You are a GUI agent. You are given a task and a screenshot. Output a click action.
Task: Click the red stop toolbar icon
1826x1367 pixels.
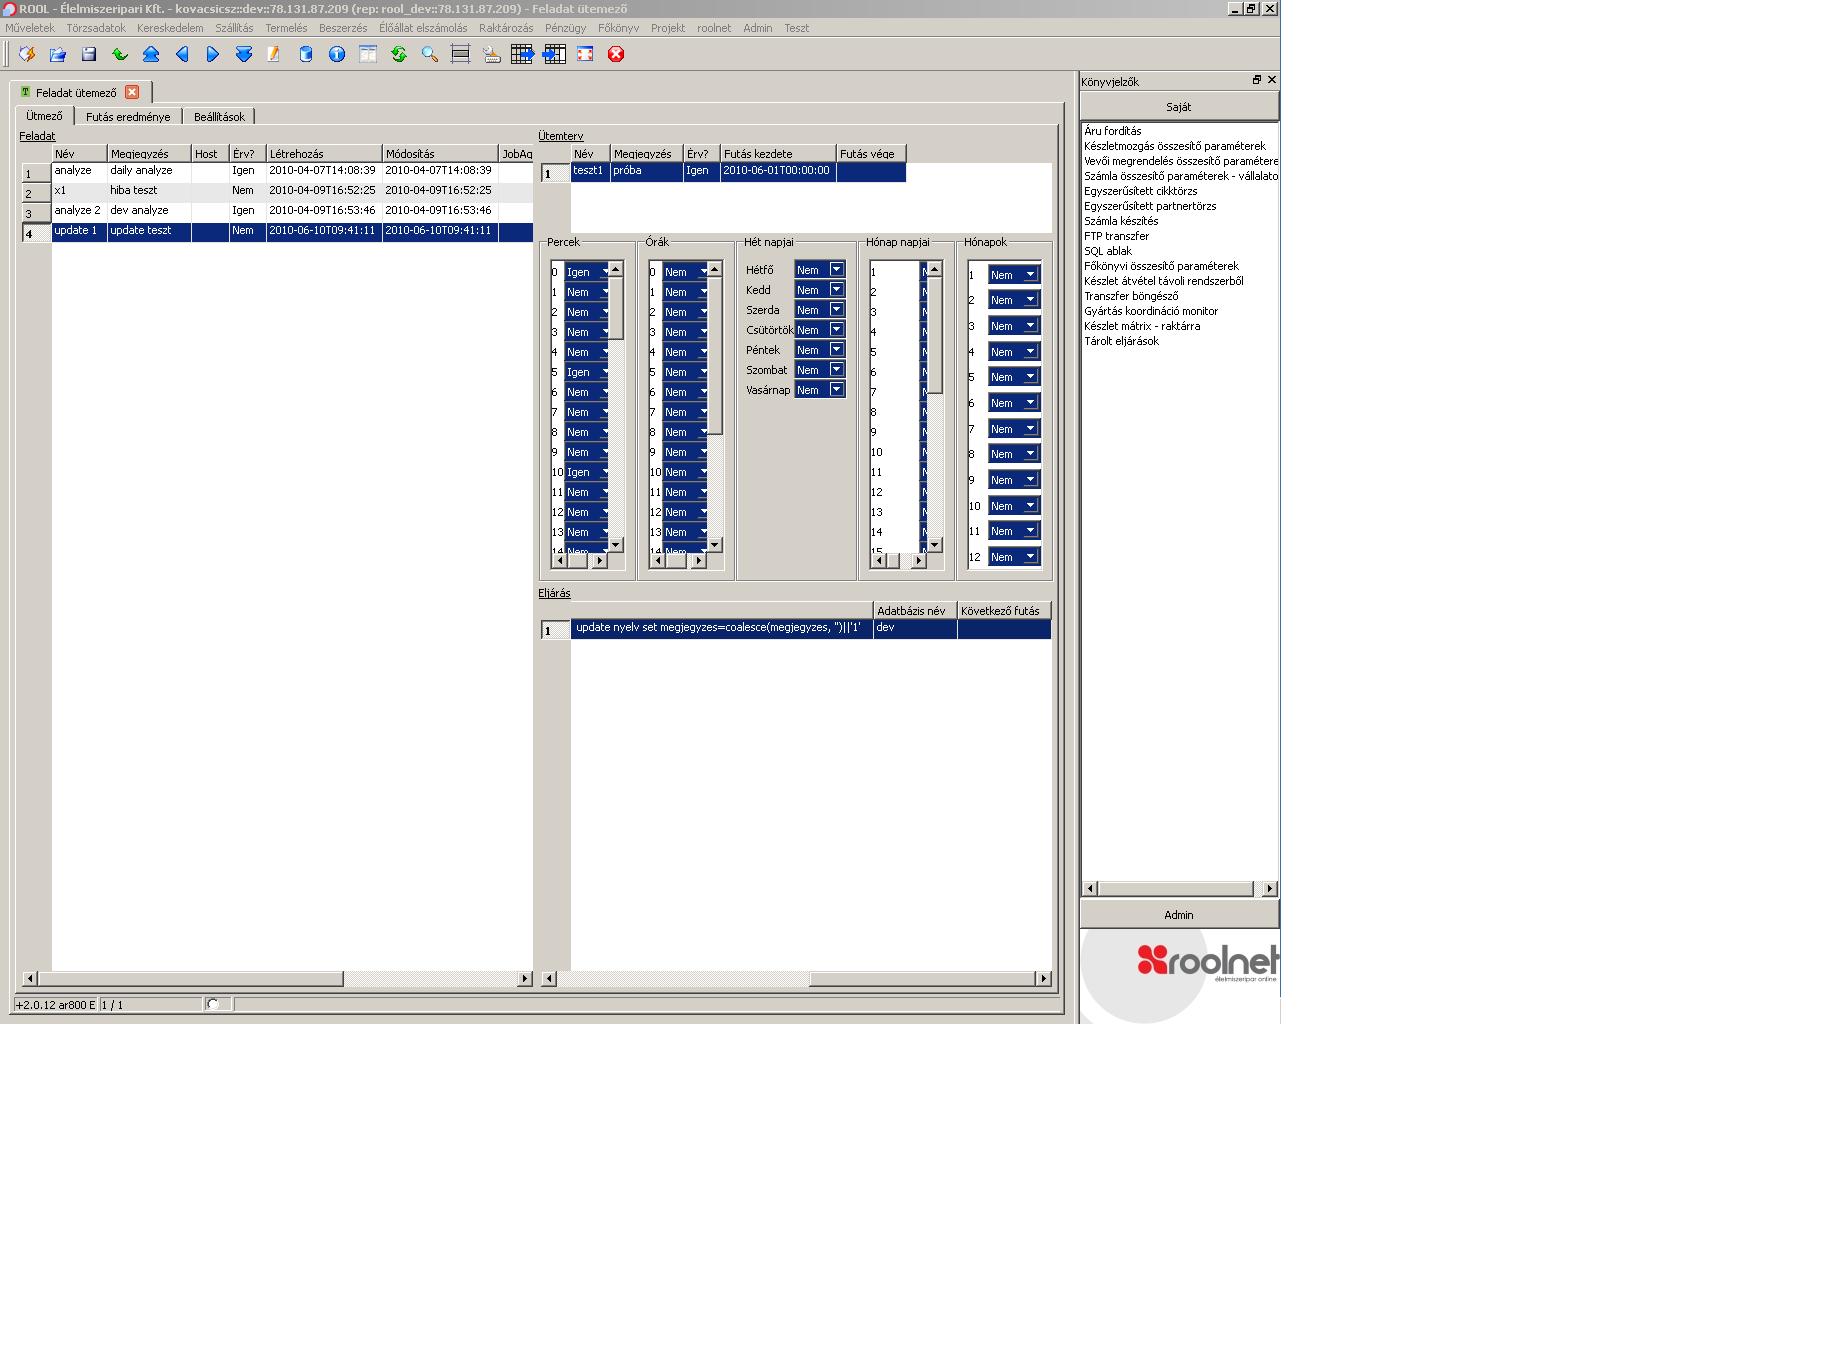(x=616, y=54)
